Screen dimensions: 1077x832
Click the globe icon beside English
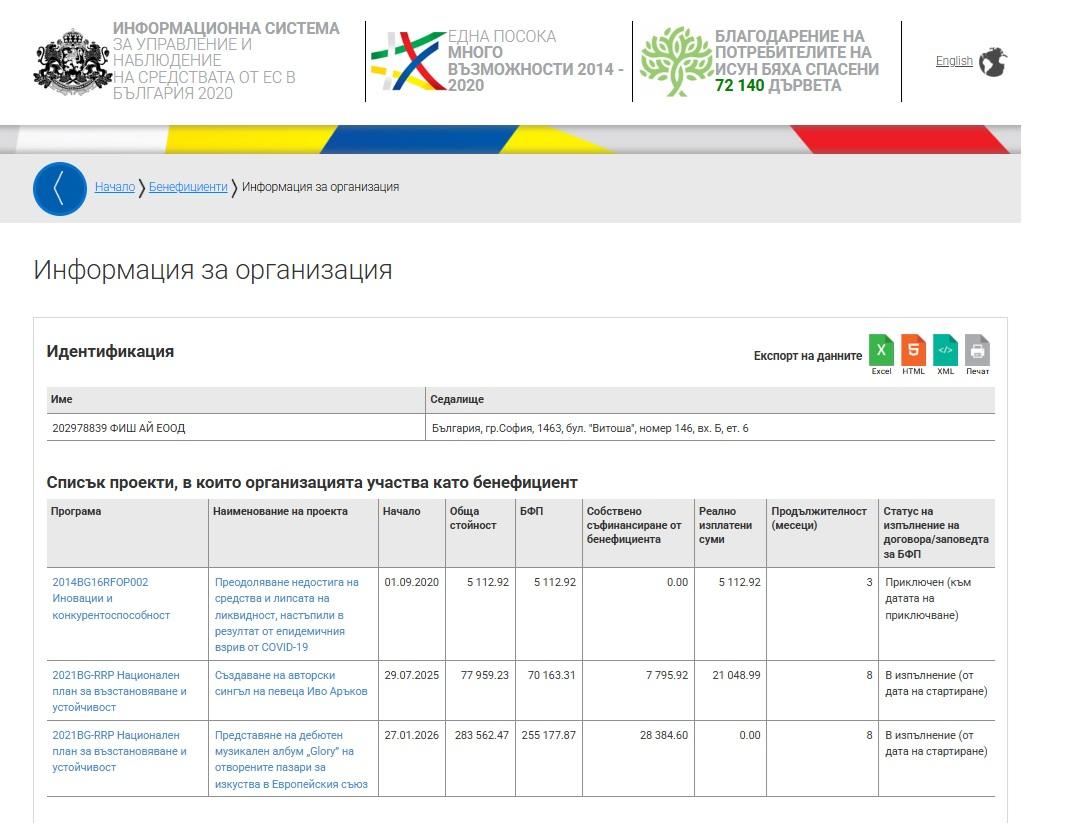point(993,62)
